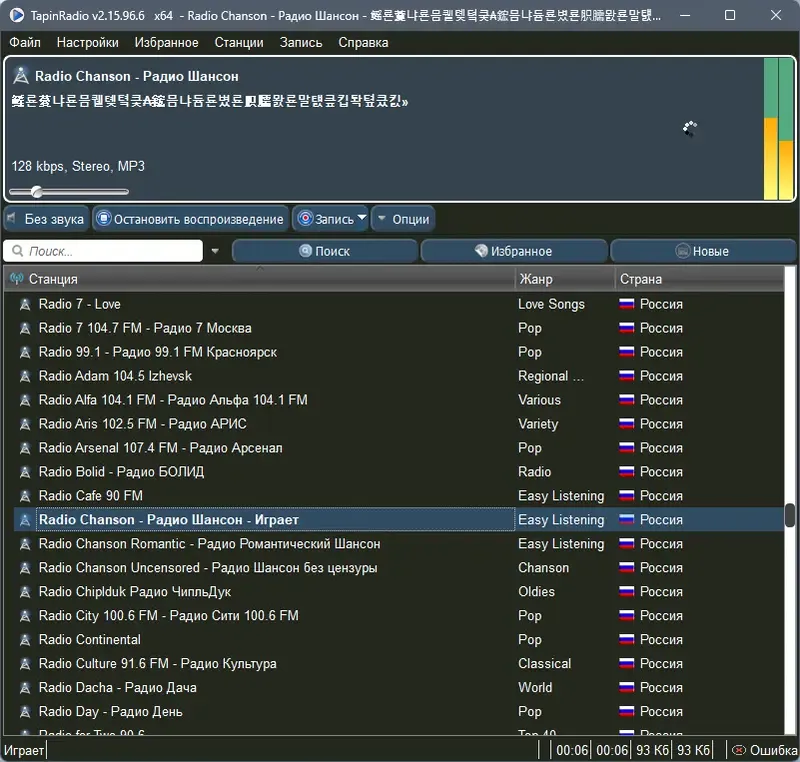Switch to the Избранное tab
800x762 pixels.
pos(513,251)
